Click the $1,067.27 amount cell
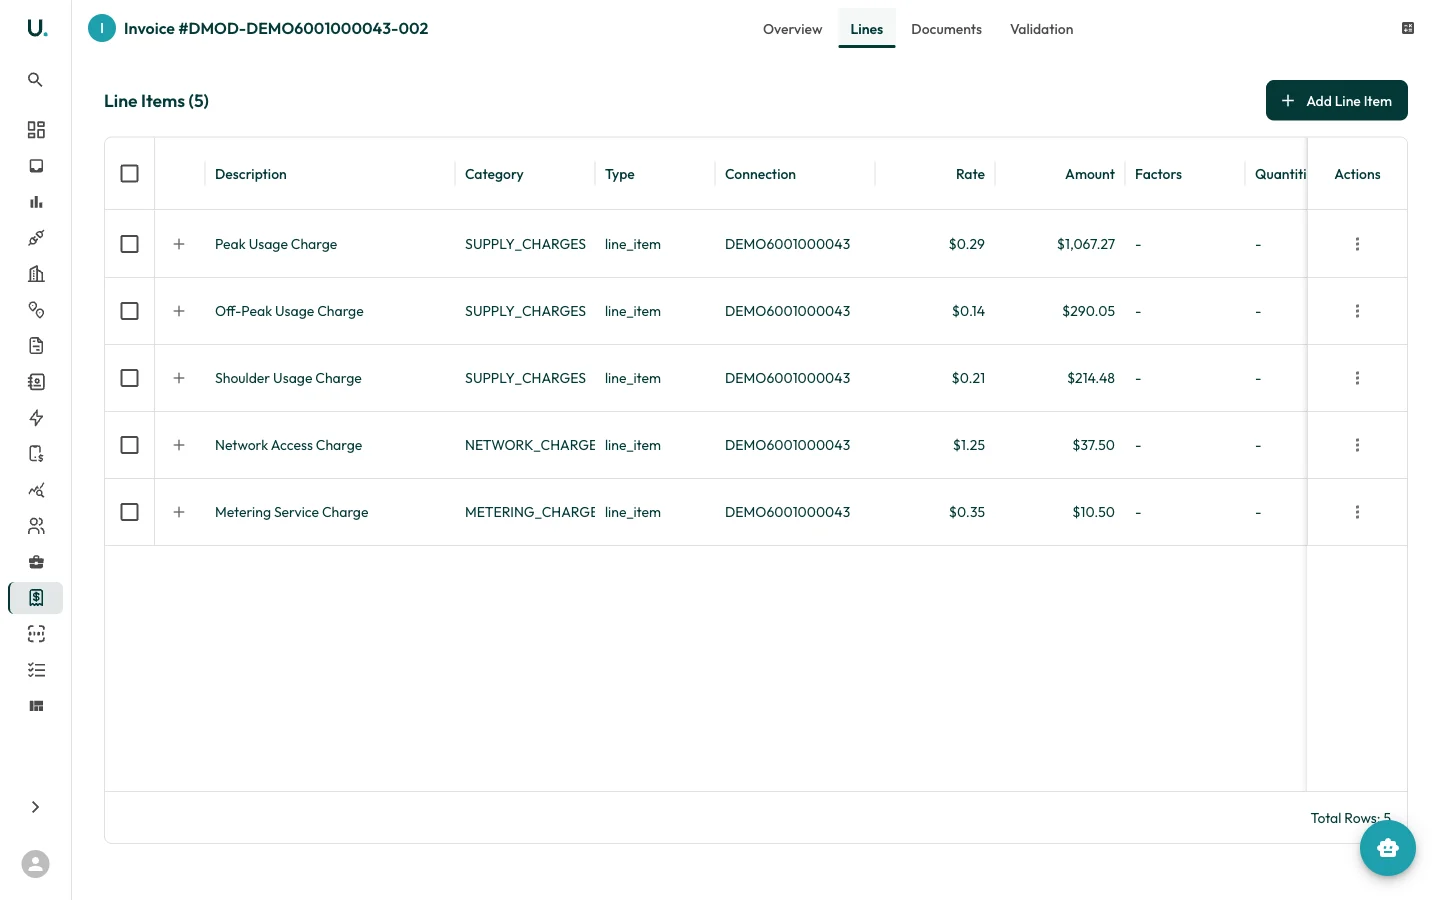 click(1086, 244)
